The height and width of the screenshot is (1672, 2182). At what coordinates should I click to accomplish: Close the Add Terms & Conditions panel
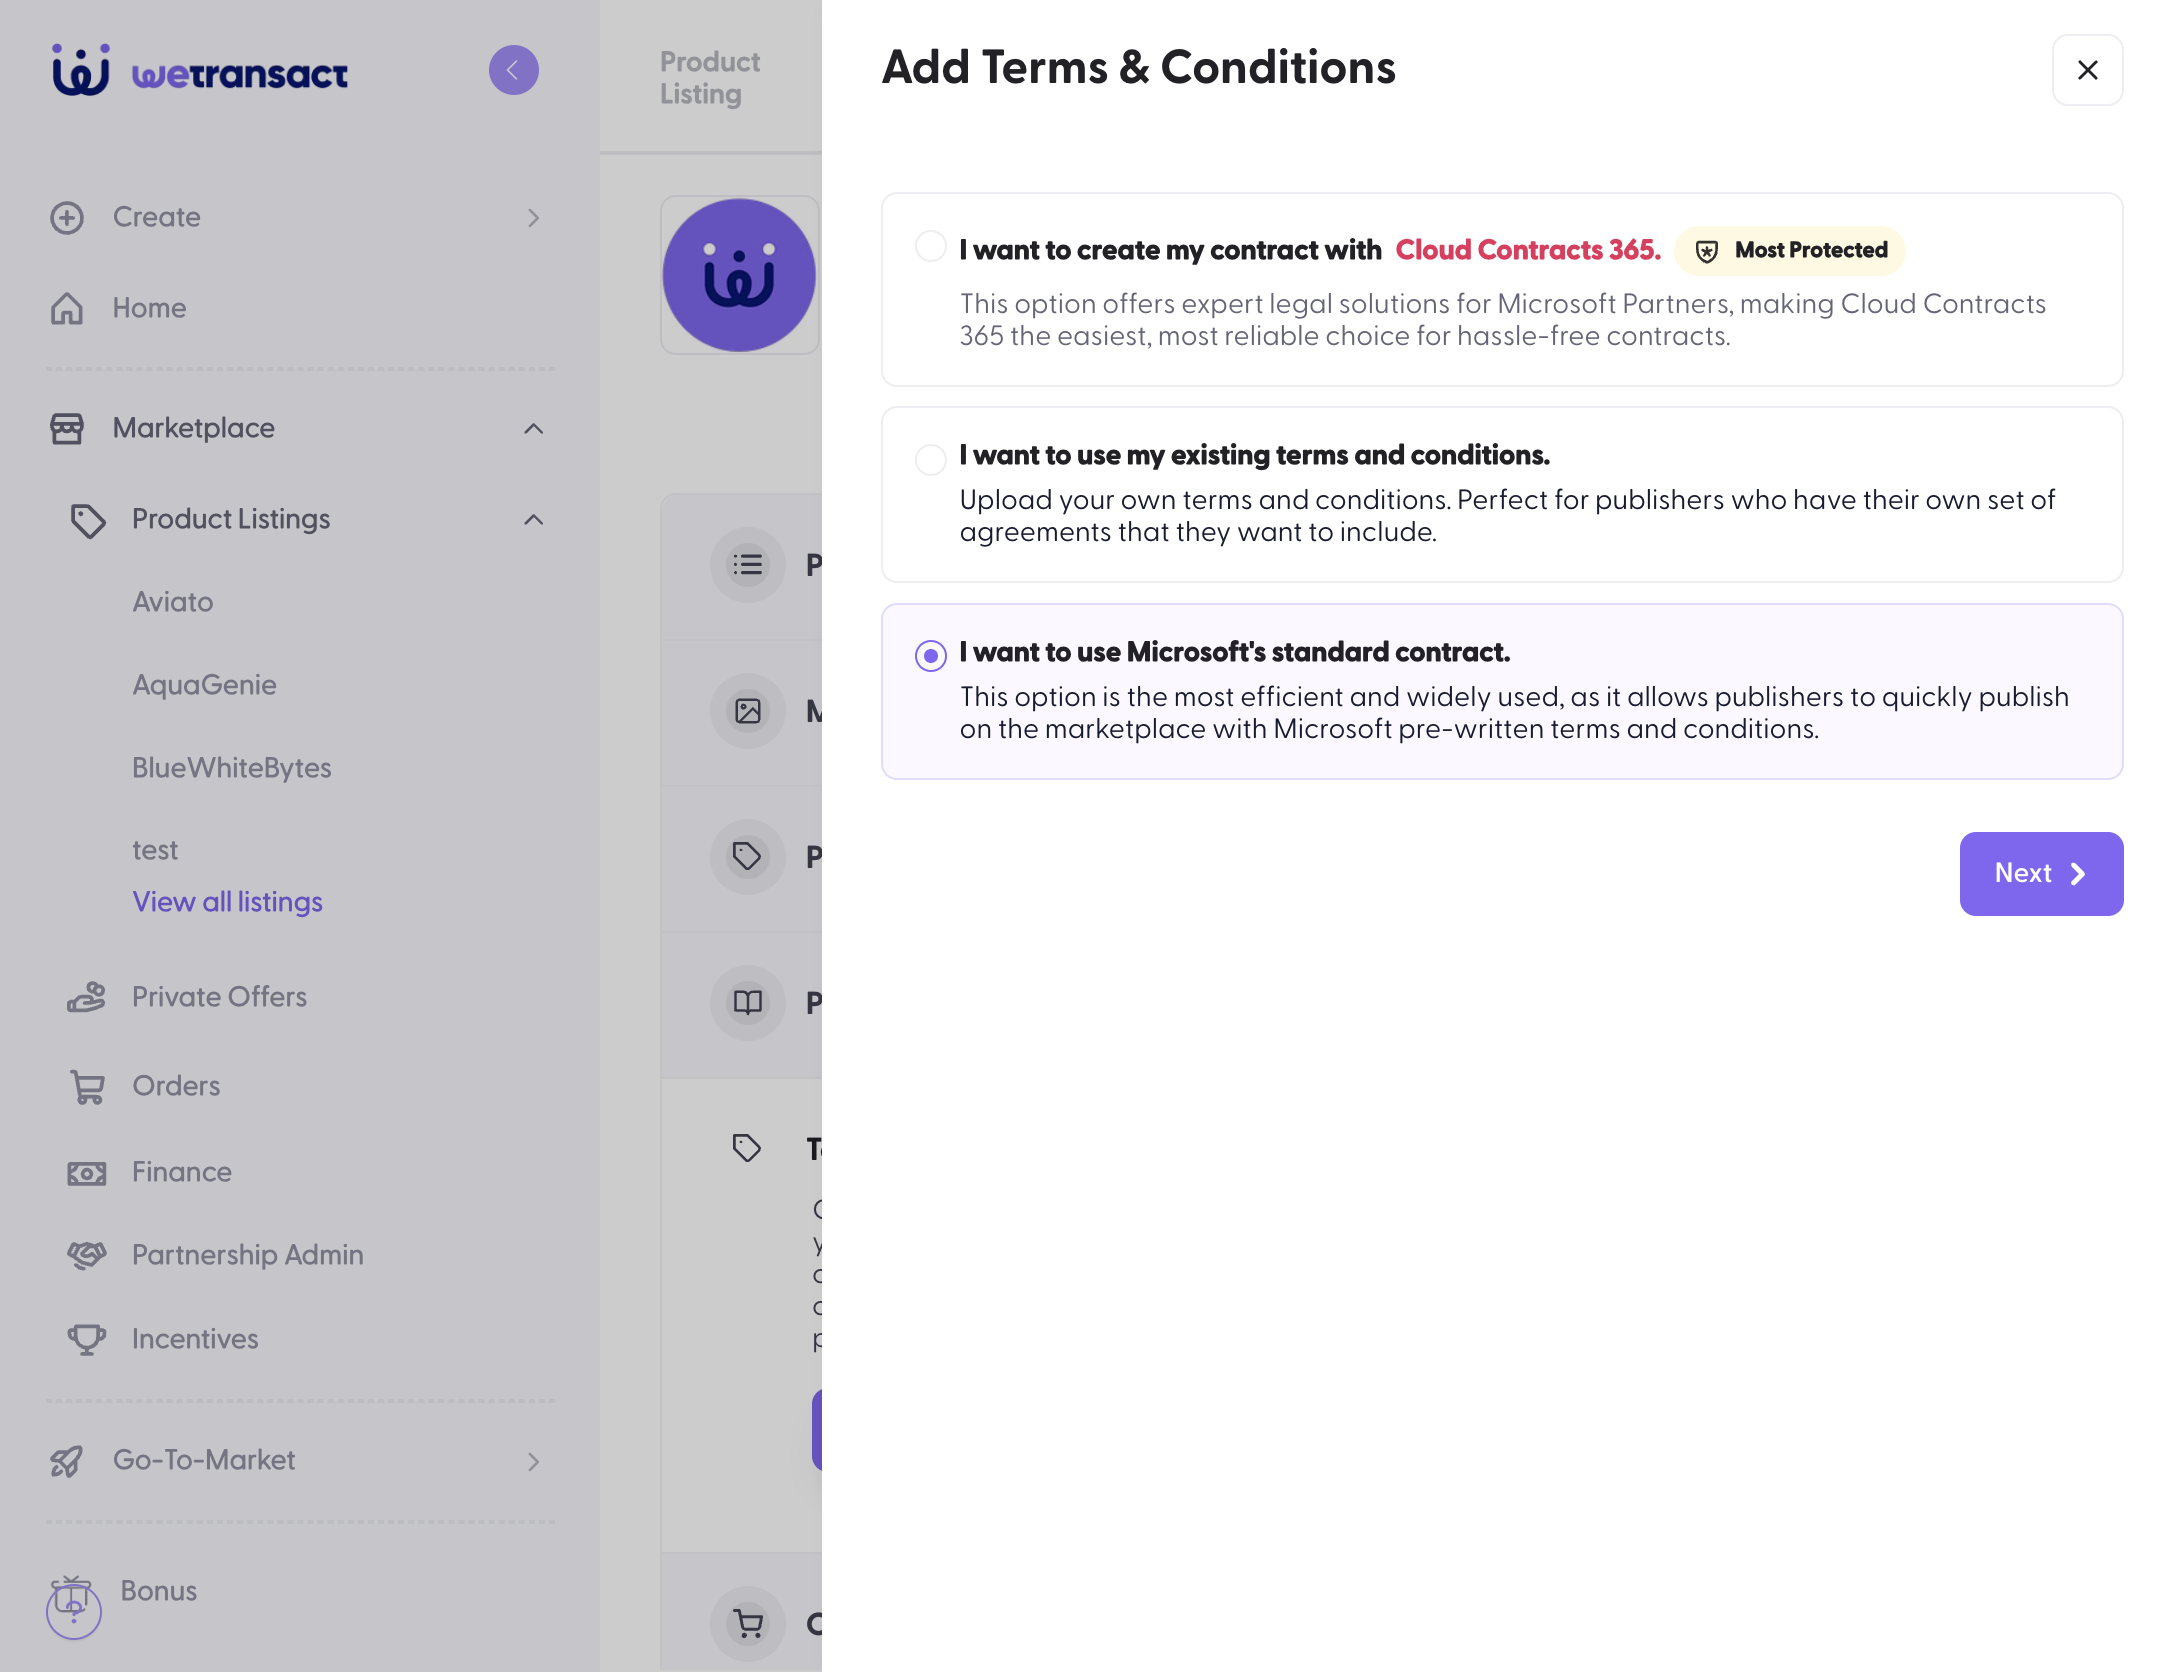[2088, 70]
